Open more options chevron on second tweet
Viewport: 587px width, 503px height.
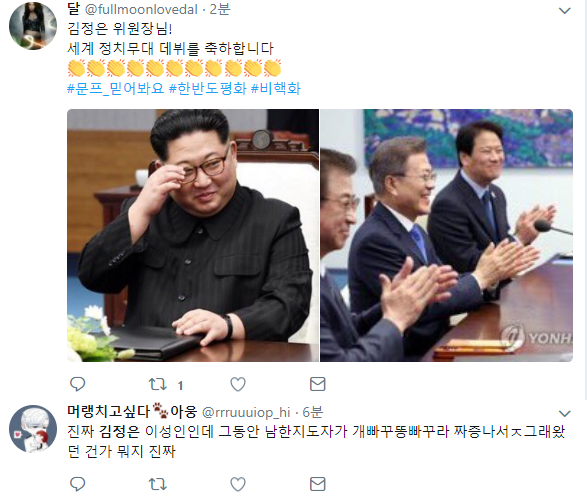click(x=565, y=414)
